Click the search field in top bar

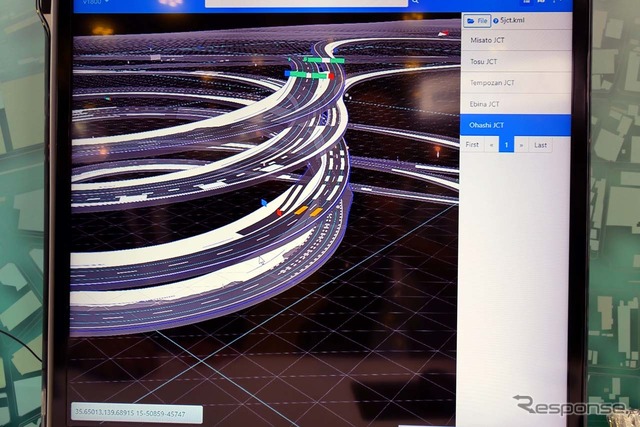[x=306, y=2]
